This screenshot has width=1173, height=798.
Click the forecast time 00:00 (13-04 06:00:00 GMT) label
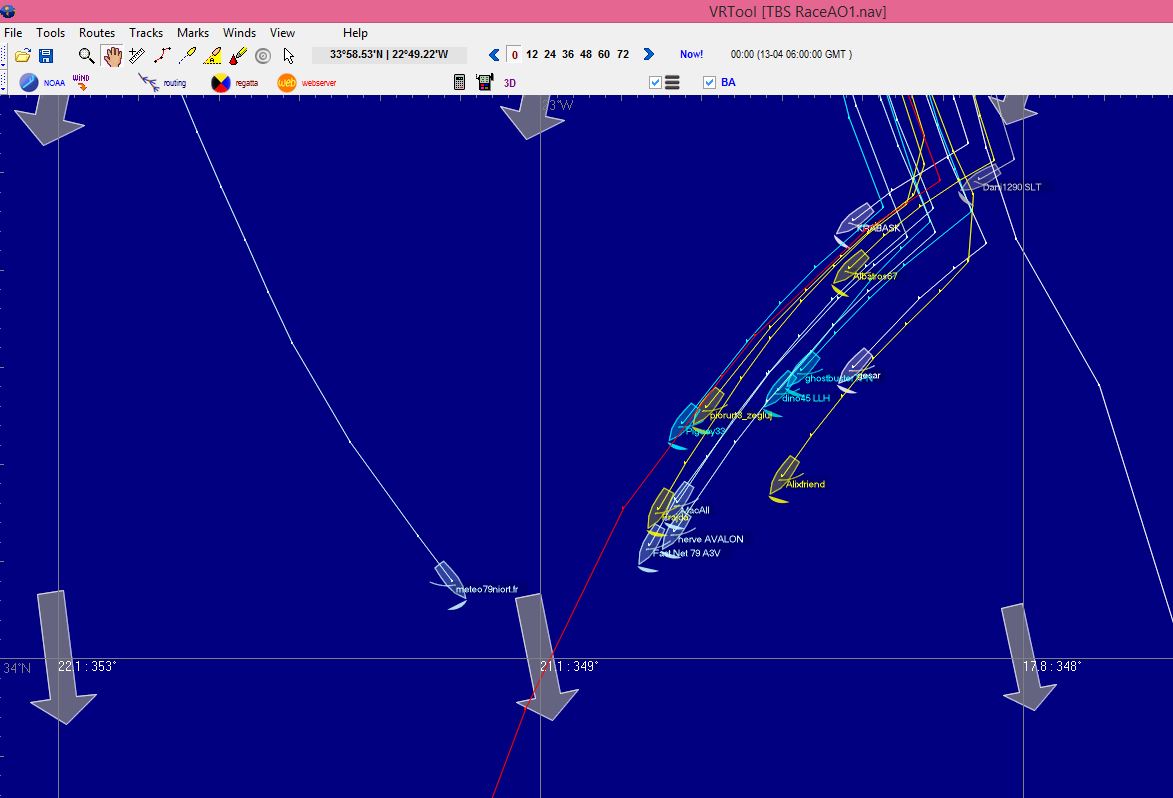(791, 55)
